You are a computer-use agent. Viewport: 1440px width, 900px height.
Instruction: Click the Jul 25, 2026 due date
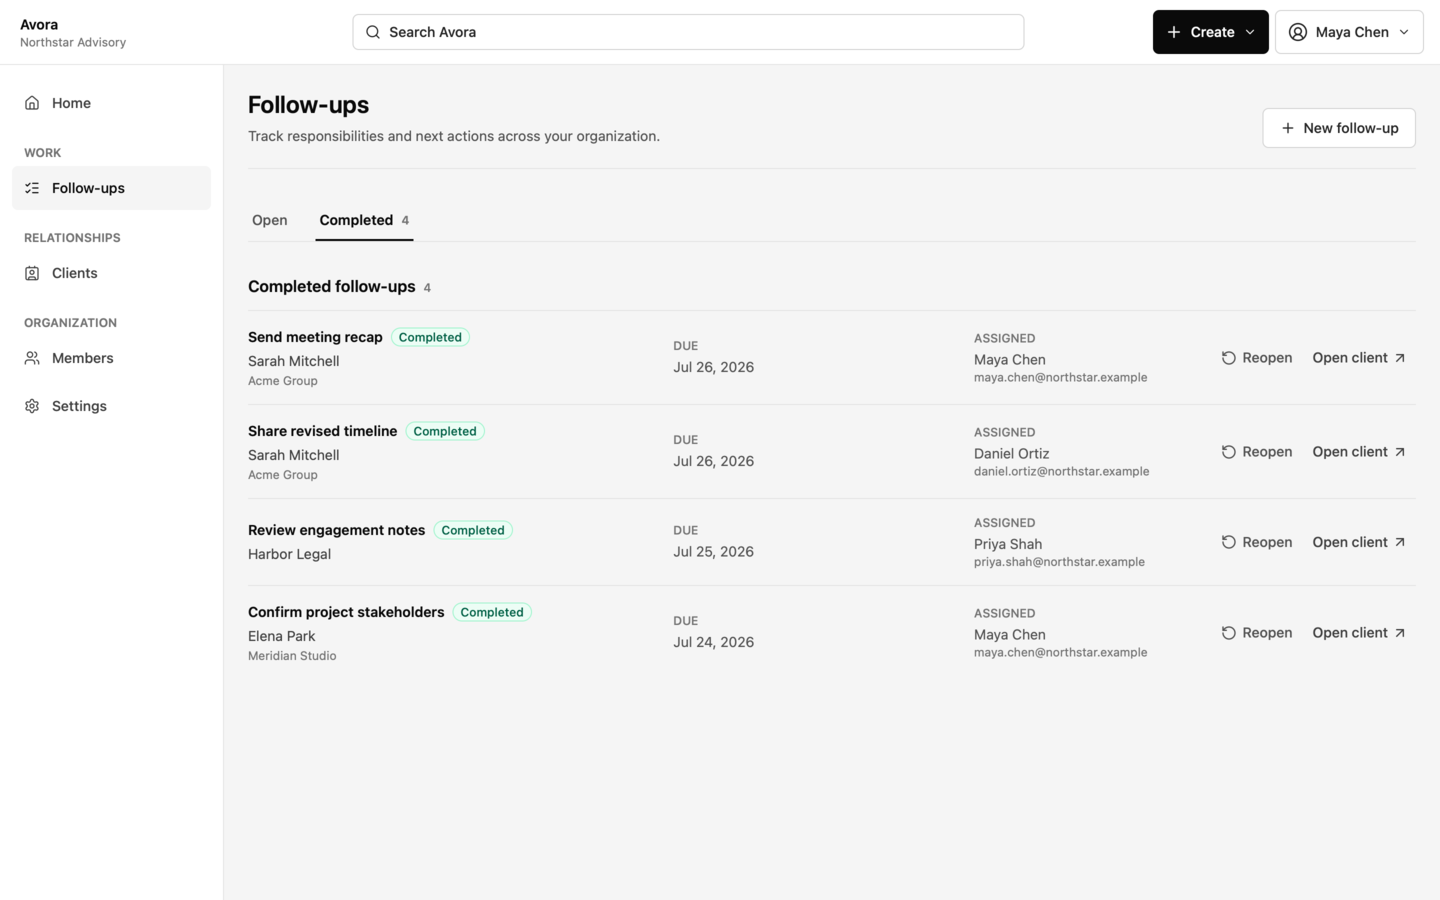point(714,552)
